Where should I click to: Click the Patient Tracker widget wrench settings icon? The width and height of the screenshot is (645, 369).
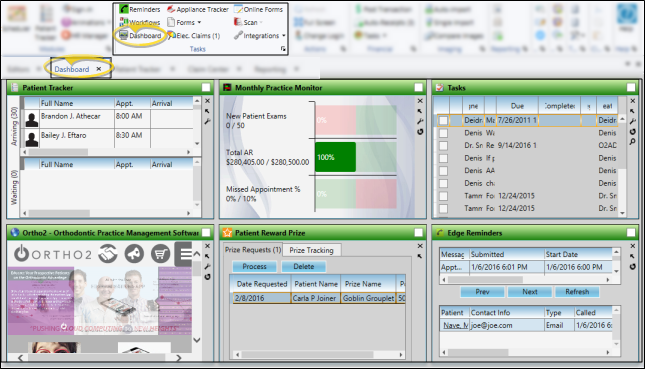[x=208, y=121]
